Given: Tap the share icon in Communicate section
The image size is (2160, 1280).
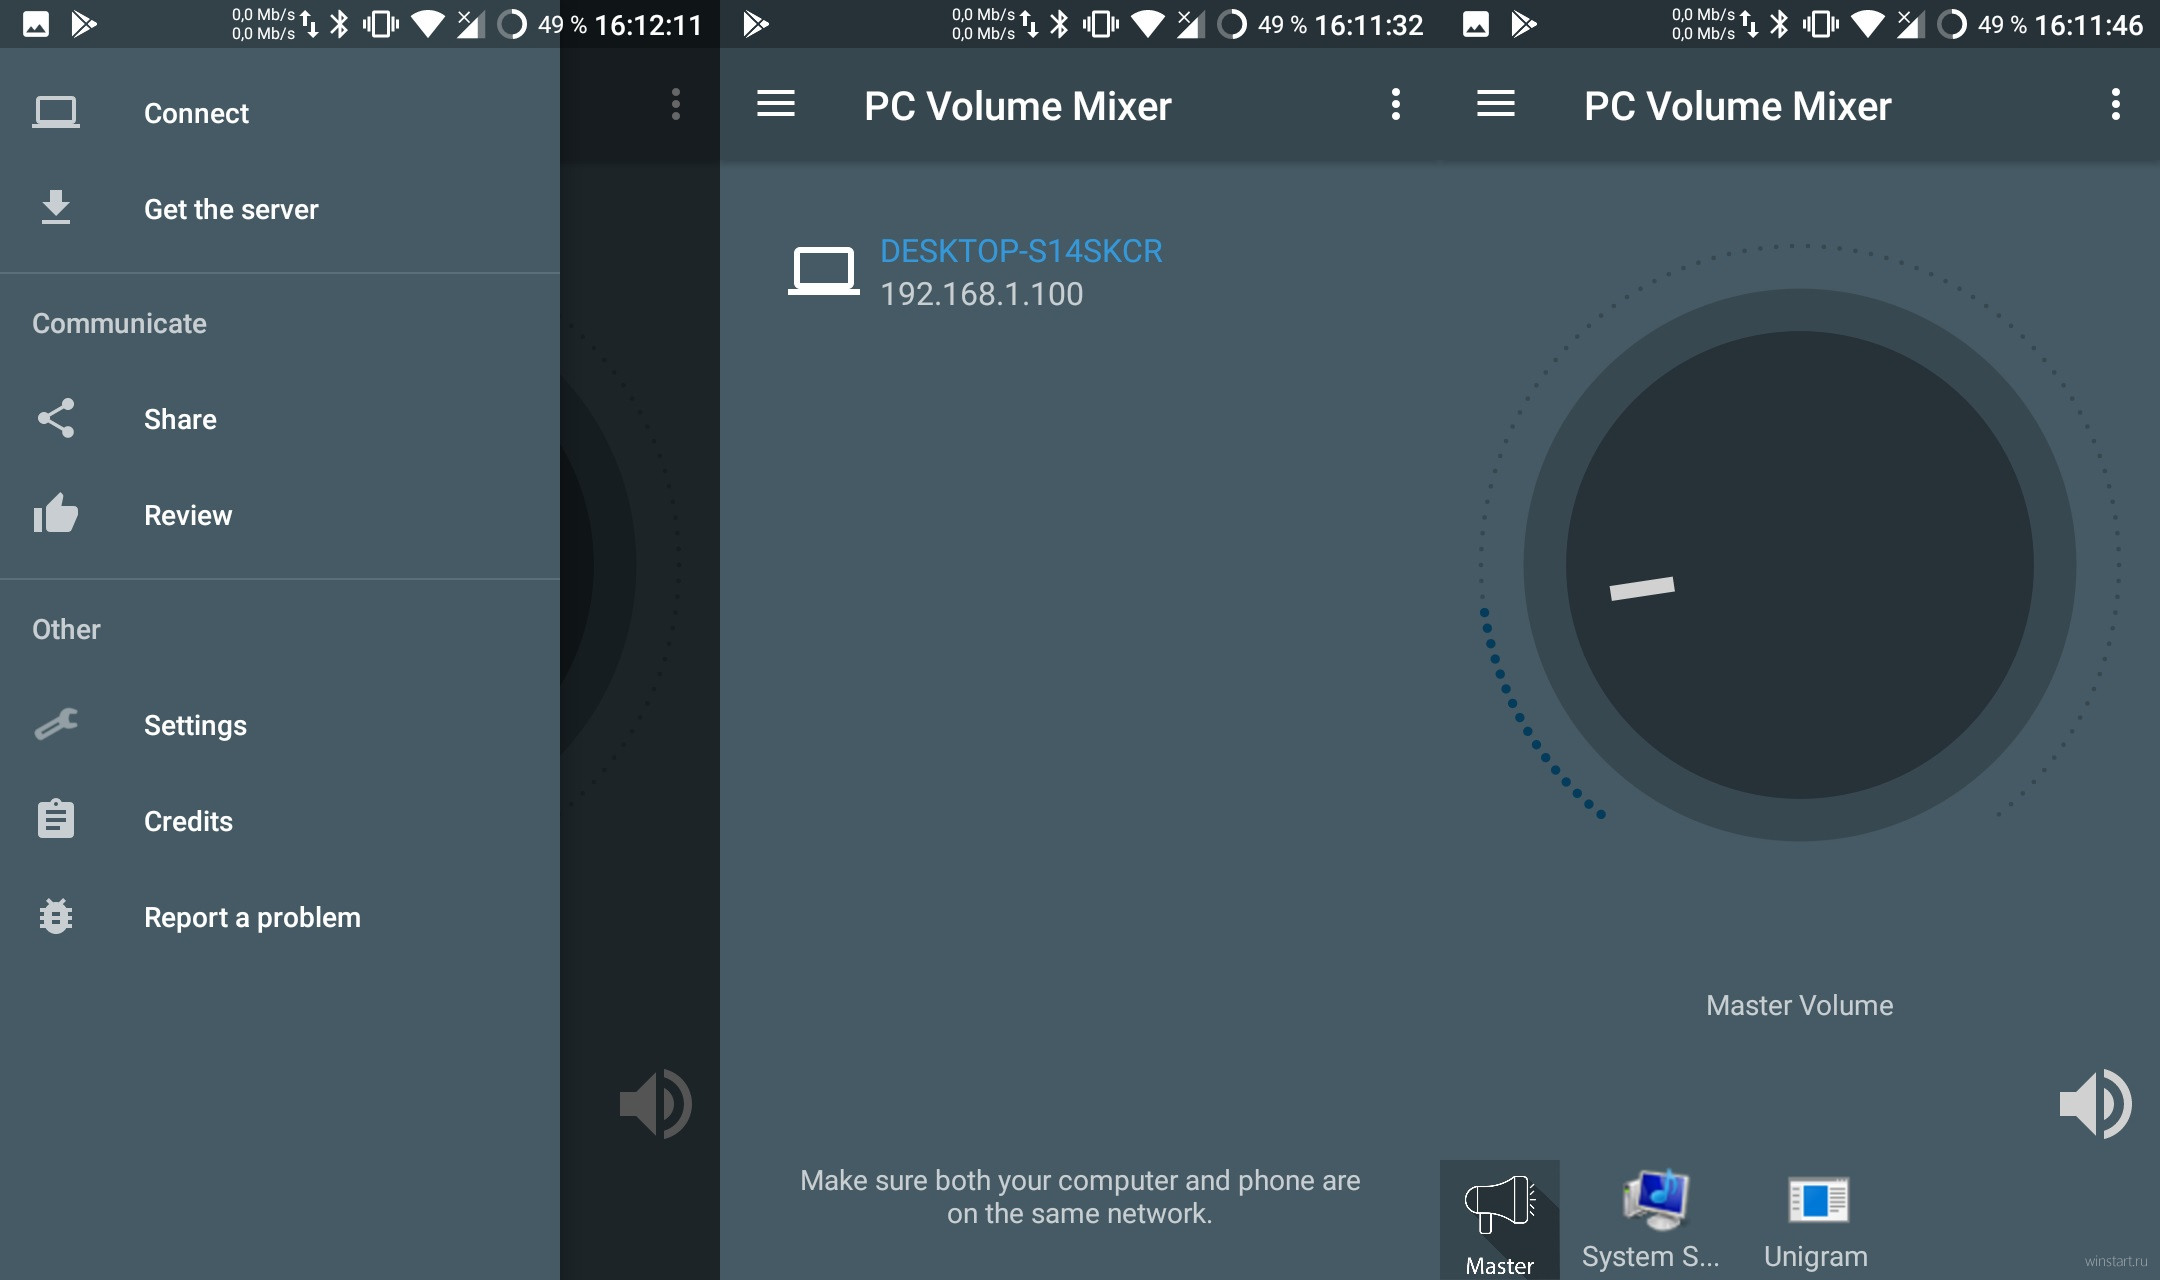Looking at the screenshot, I should [x=56, y=418].
